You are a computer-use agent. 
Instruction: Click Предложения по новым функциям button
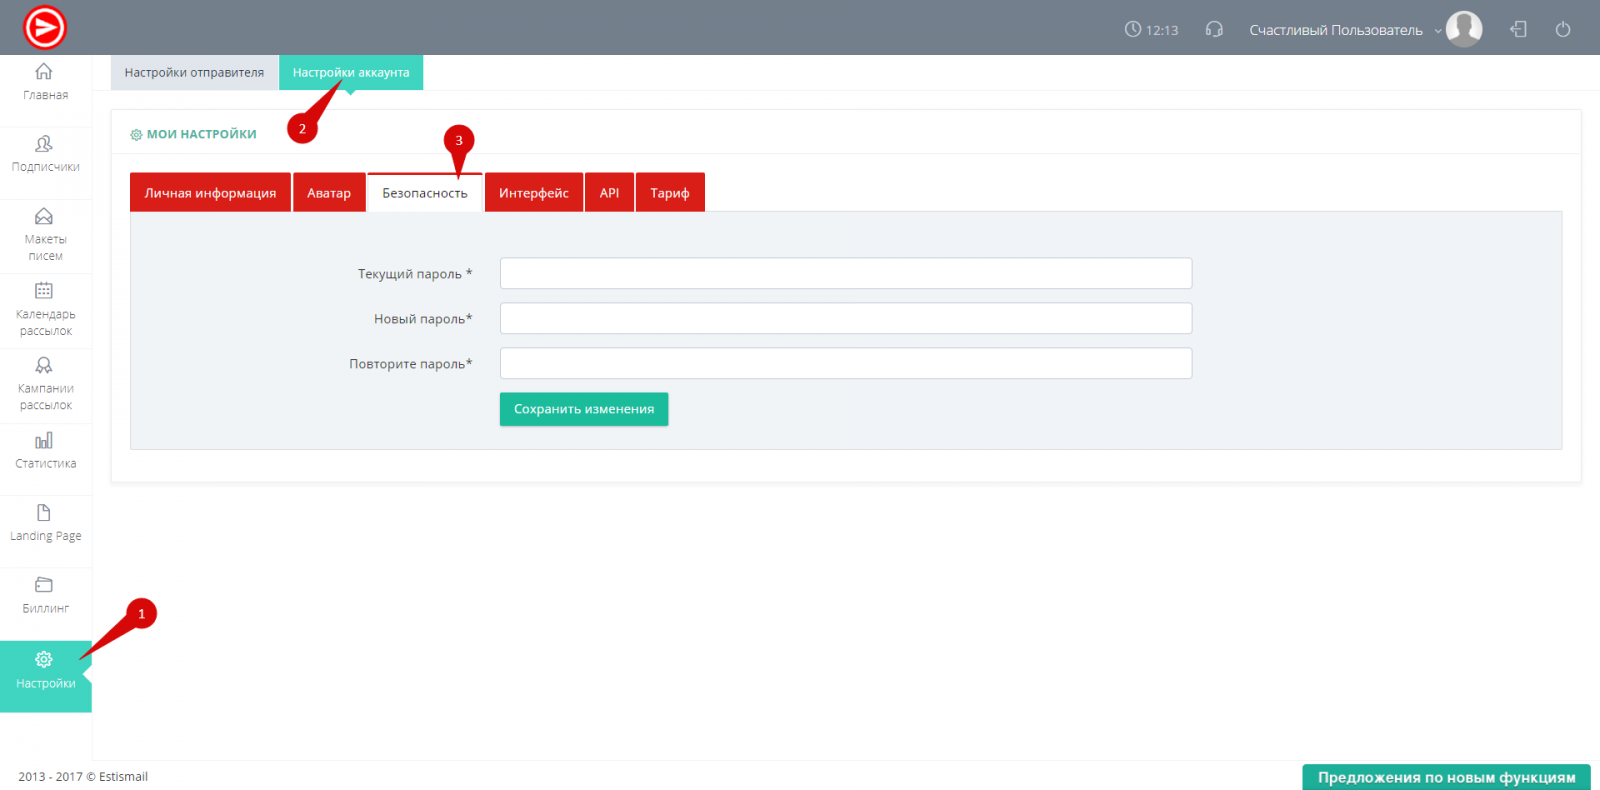point(1446,777)
